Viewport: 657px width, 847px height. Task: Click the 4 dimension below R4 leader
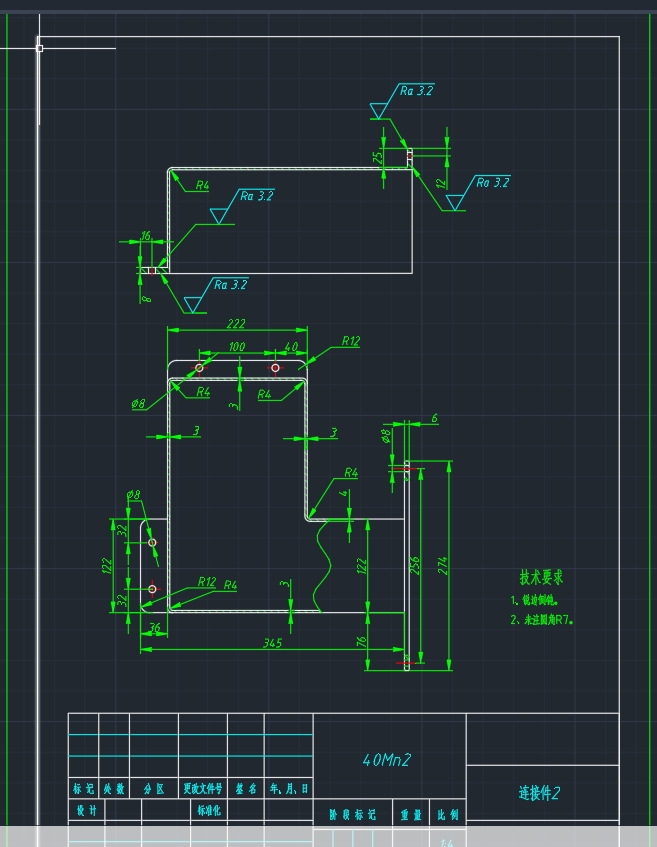[343, 493]
